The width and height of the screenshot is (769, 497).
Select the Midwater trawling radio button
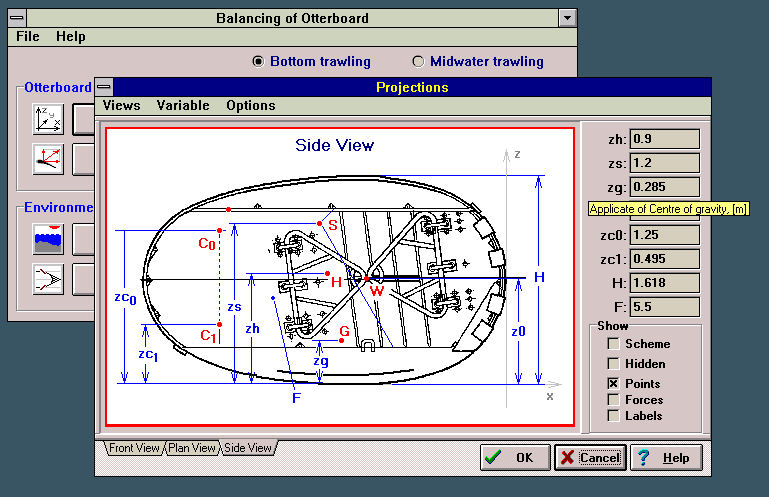click(x=418, y=61)
